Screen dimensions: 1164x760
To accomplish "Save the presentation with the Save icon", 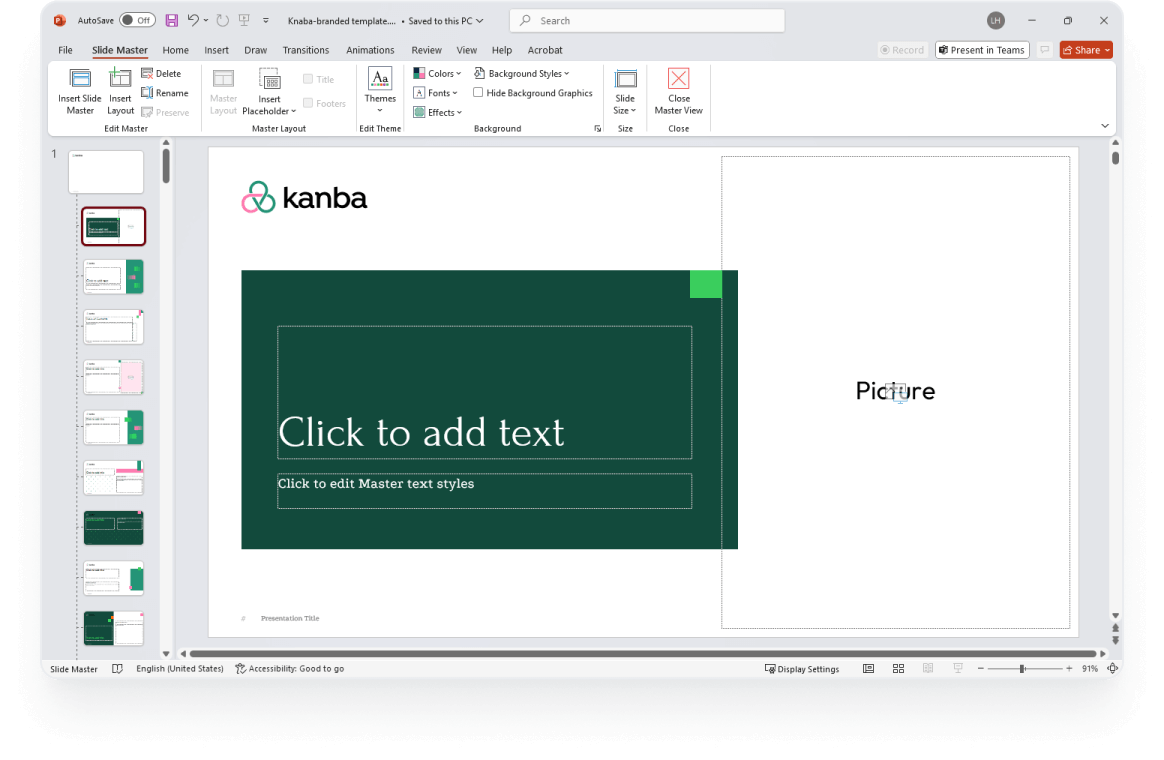I will [171, 21].
